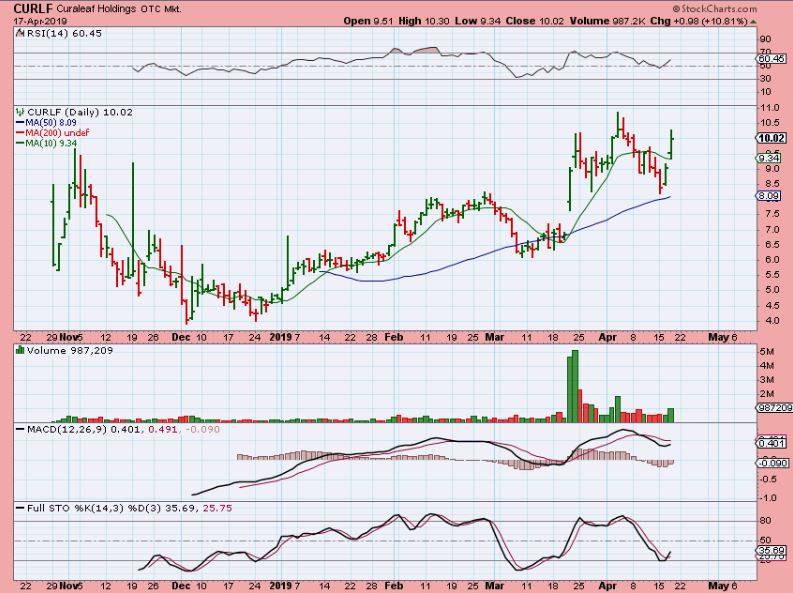Click the 35.69 stochastic value tag

pos(769,551)
